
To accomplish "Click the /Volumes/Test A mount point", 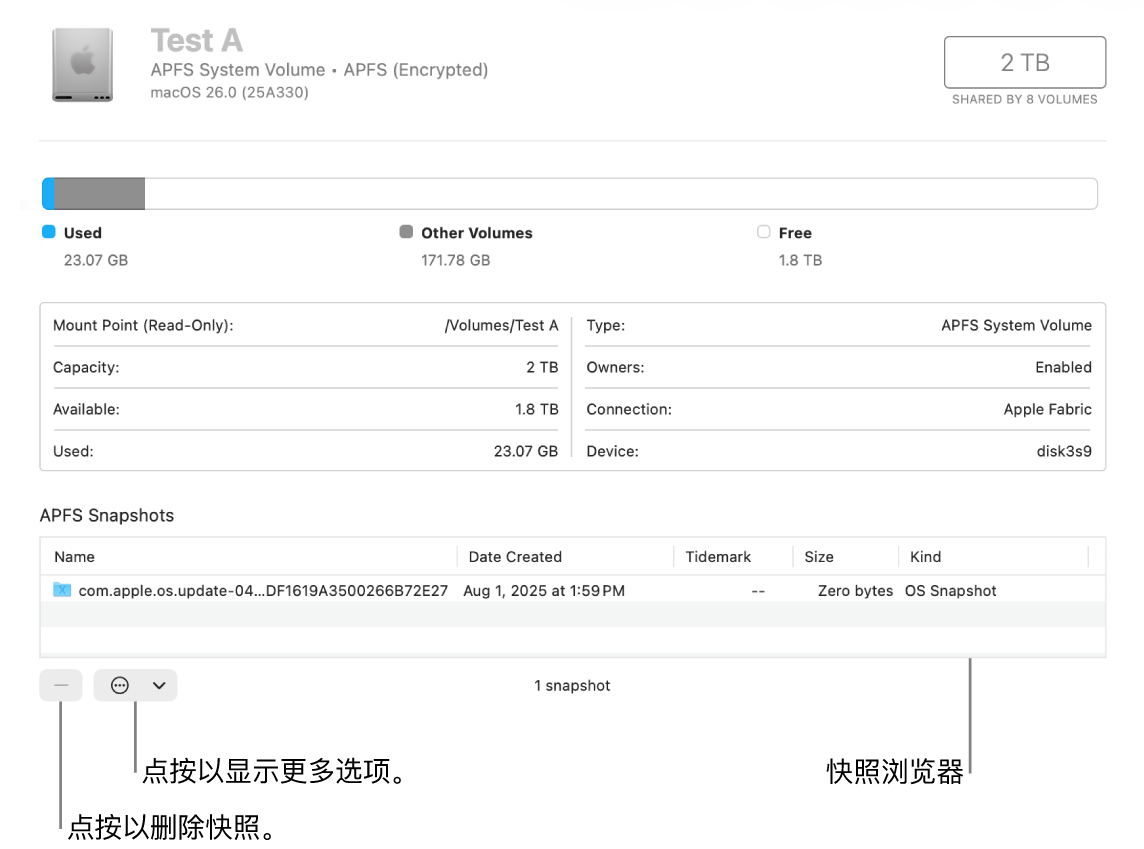I will point(501,325).
